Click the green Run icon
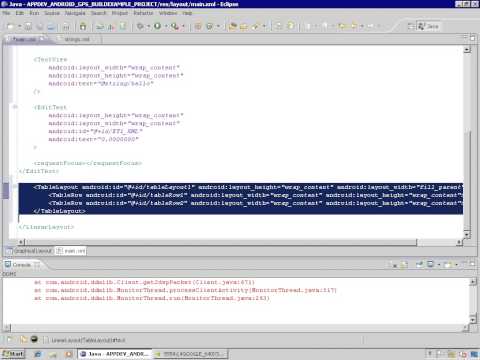Image resolution: width=480 pixels, height=360 pixels. click(157, 26)
